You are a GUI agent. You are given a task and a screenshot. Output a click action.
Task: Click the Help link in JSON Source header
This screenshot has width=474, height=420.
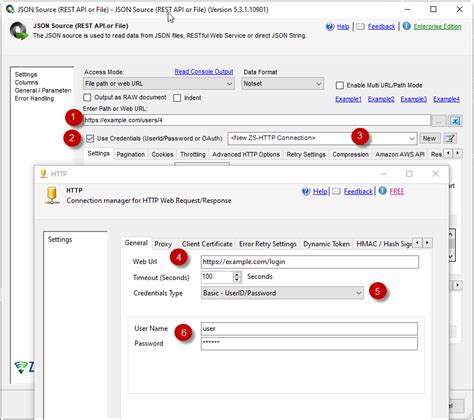click(343, 27)
